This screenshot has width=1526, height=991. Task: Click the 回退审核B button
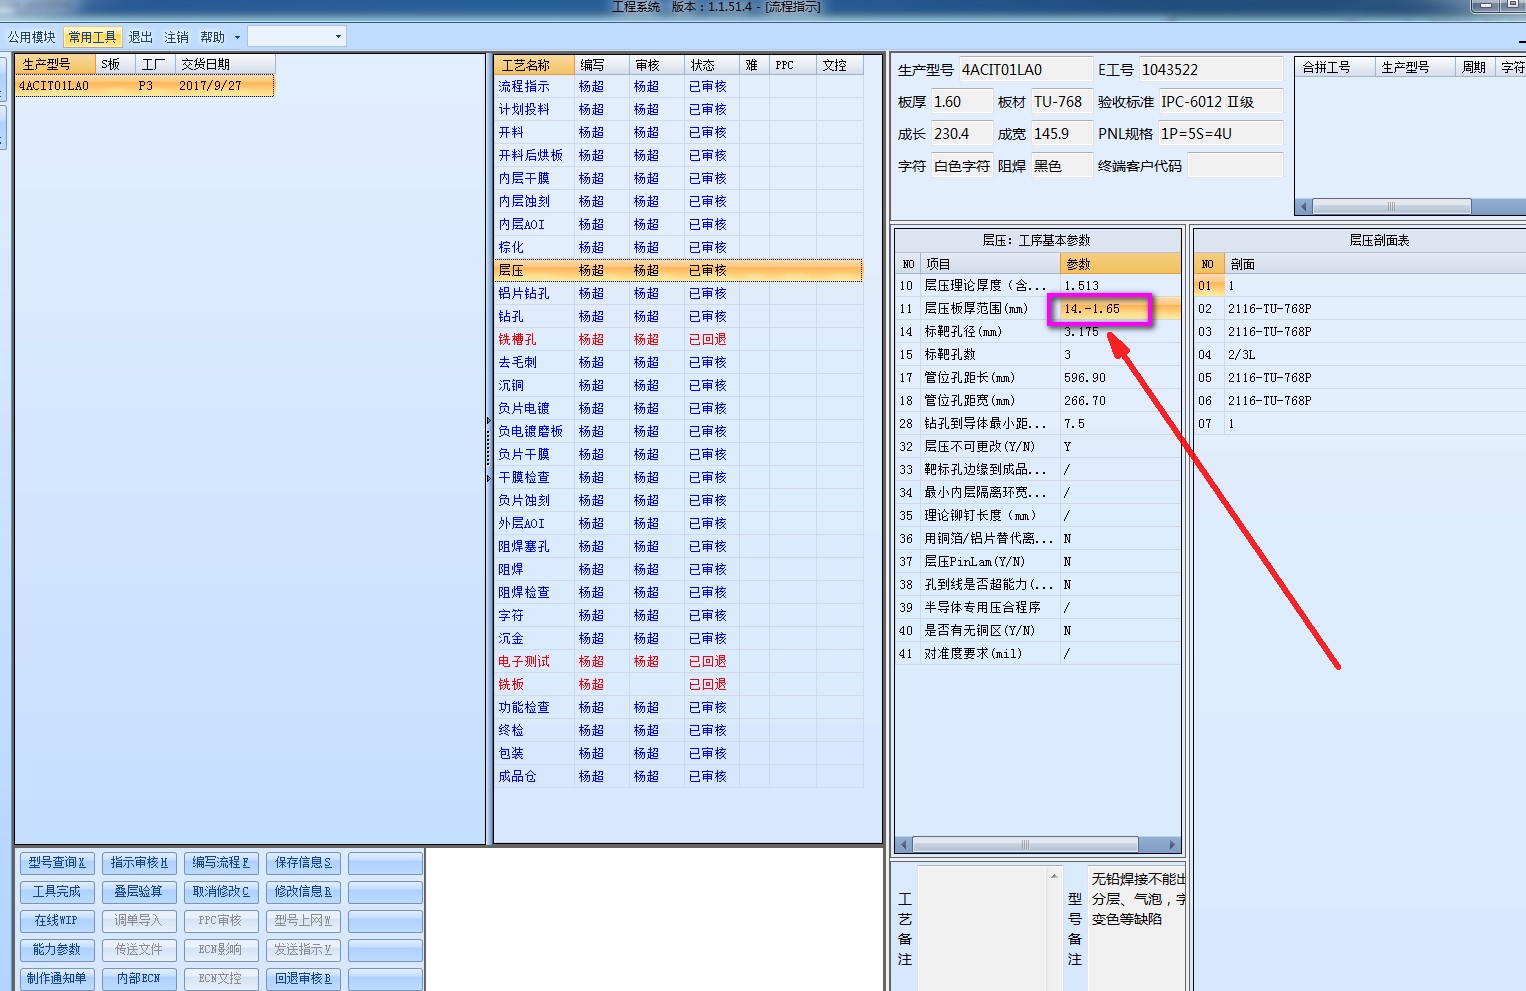pos(303,979)
